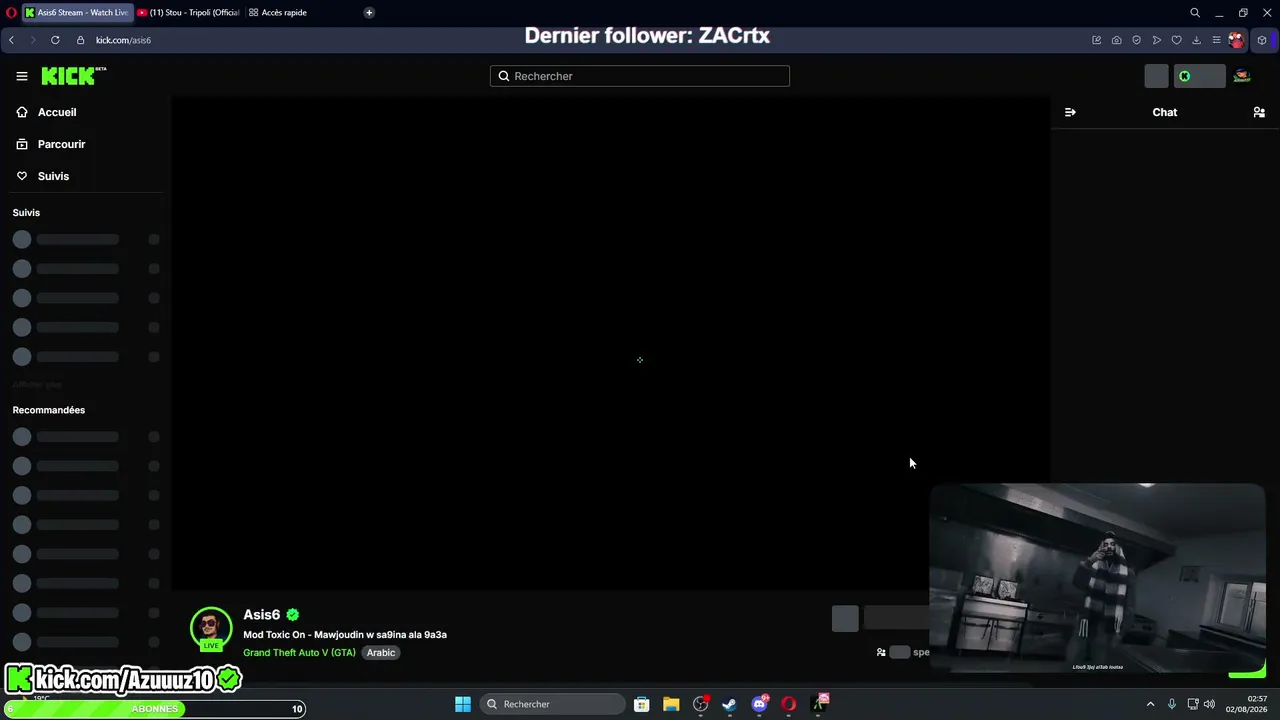The height and width of the screenshot is (720, 1280).
Task: Select the Arabic language tag
Action: pyautogui.click(x=381, y=653)
